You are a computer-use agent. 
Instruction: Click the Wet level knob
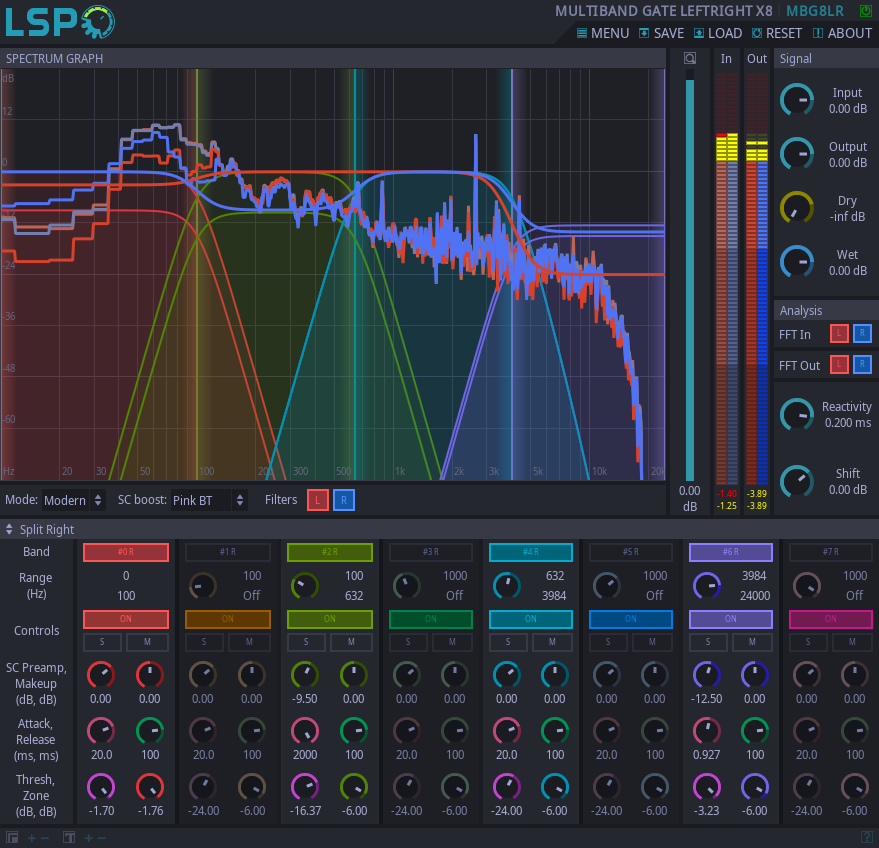797,262
